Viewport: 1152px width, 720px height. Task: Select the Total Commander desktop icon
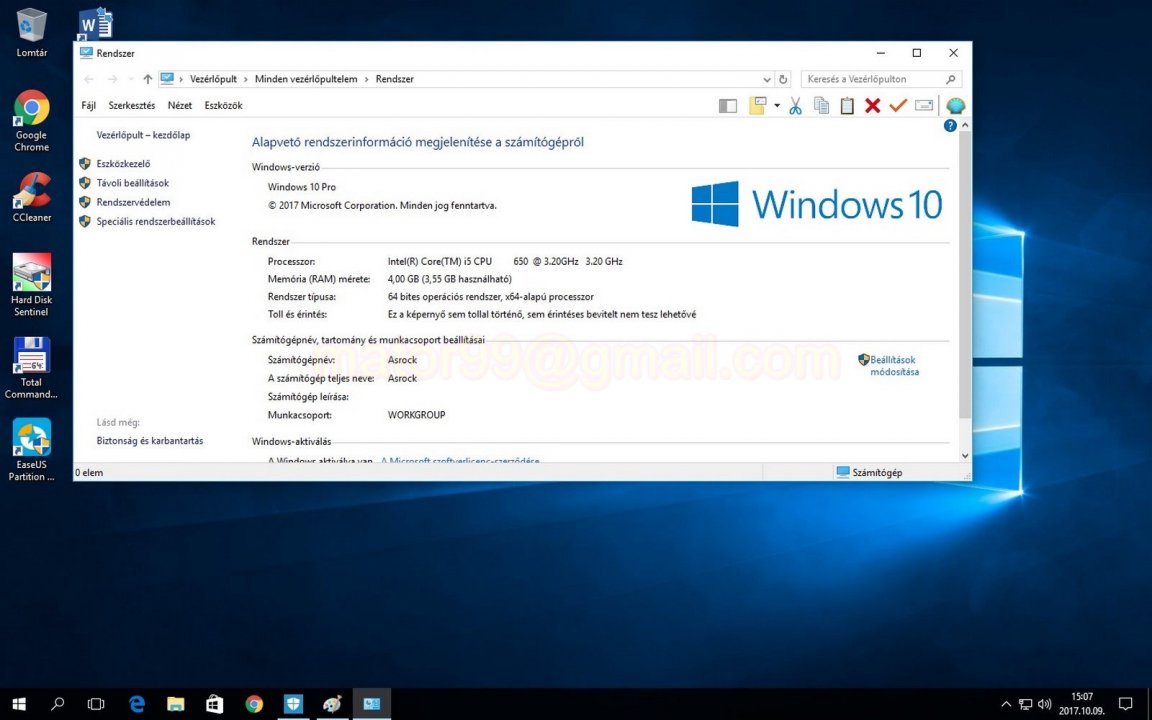click(32, 367)
